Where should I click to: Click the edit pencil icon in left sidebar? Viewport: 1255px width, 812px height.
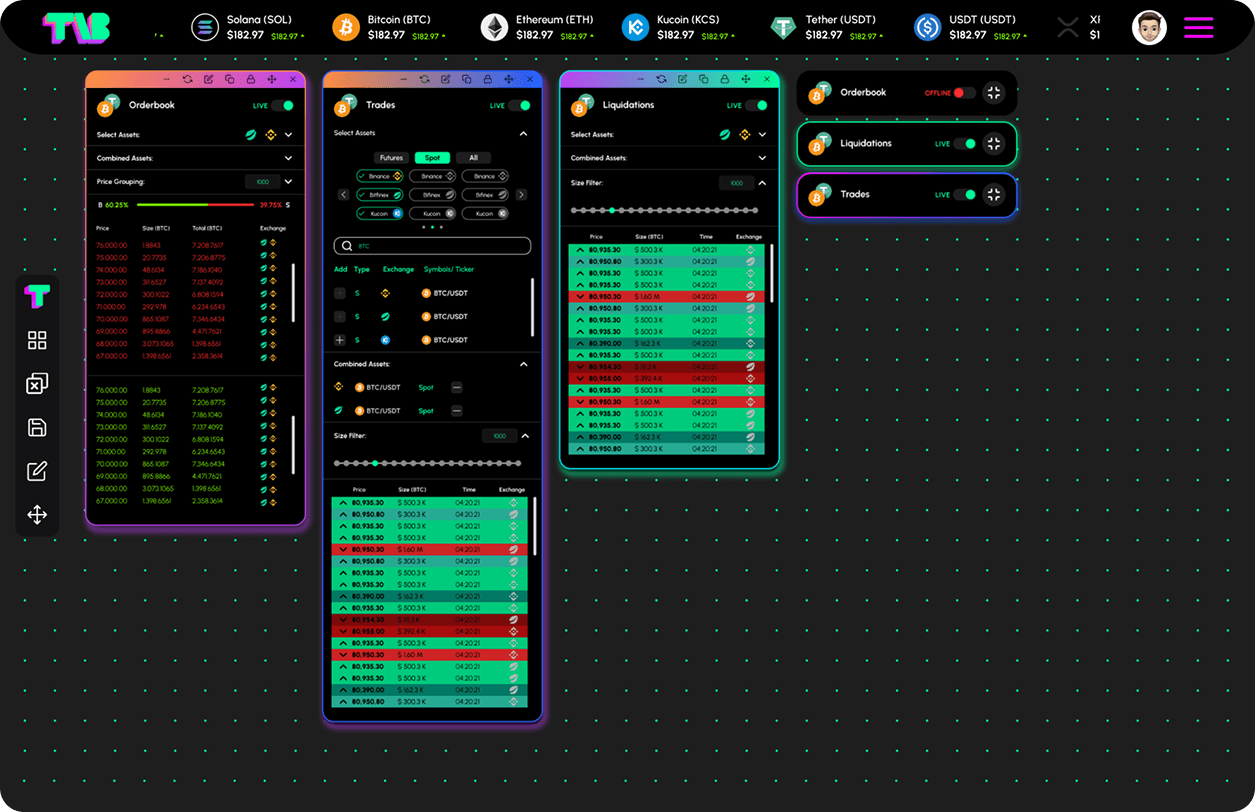pyautogui.click(x=37, y=471)
